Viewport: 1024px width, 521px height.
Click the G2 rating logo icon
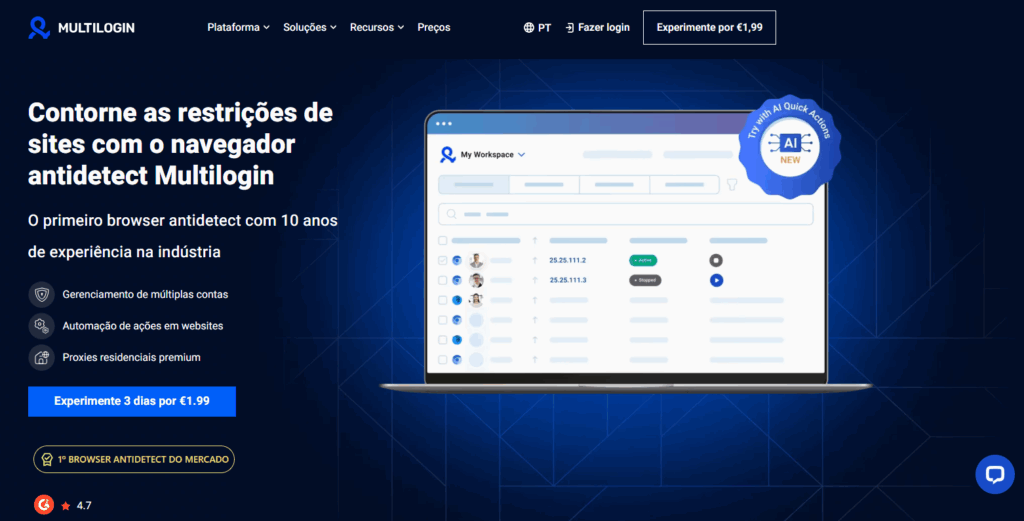pos(43,505)
